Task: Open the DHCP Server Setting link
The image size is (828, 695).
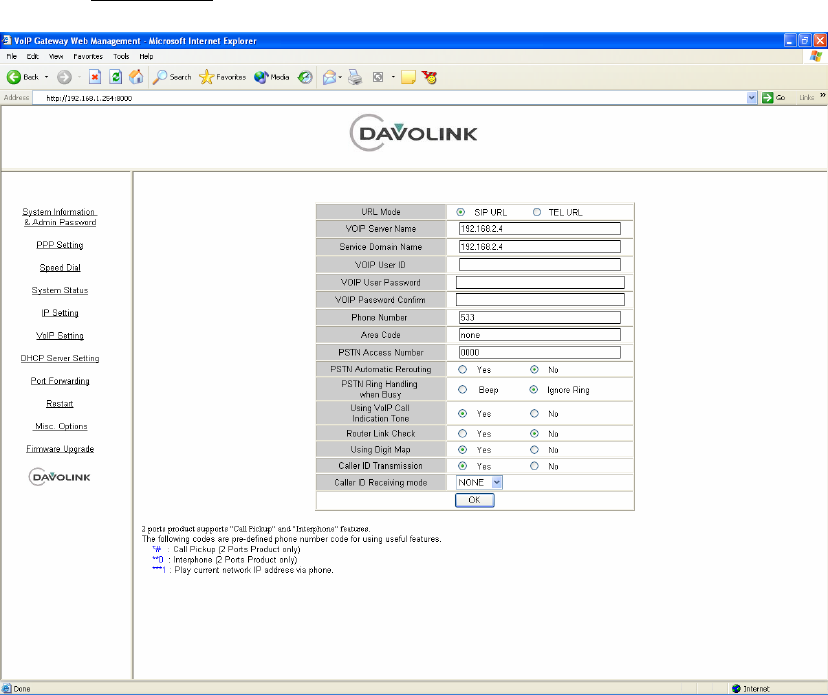Action: (x=60, y=358)
